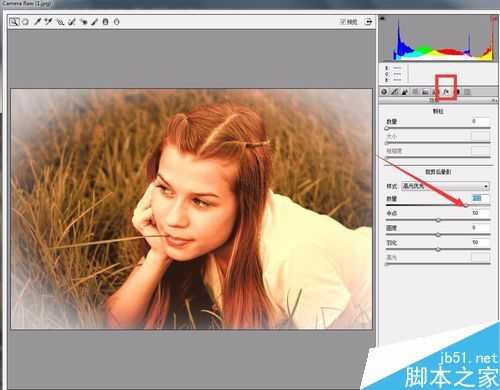Open the vignette Style dropdown

445,186
